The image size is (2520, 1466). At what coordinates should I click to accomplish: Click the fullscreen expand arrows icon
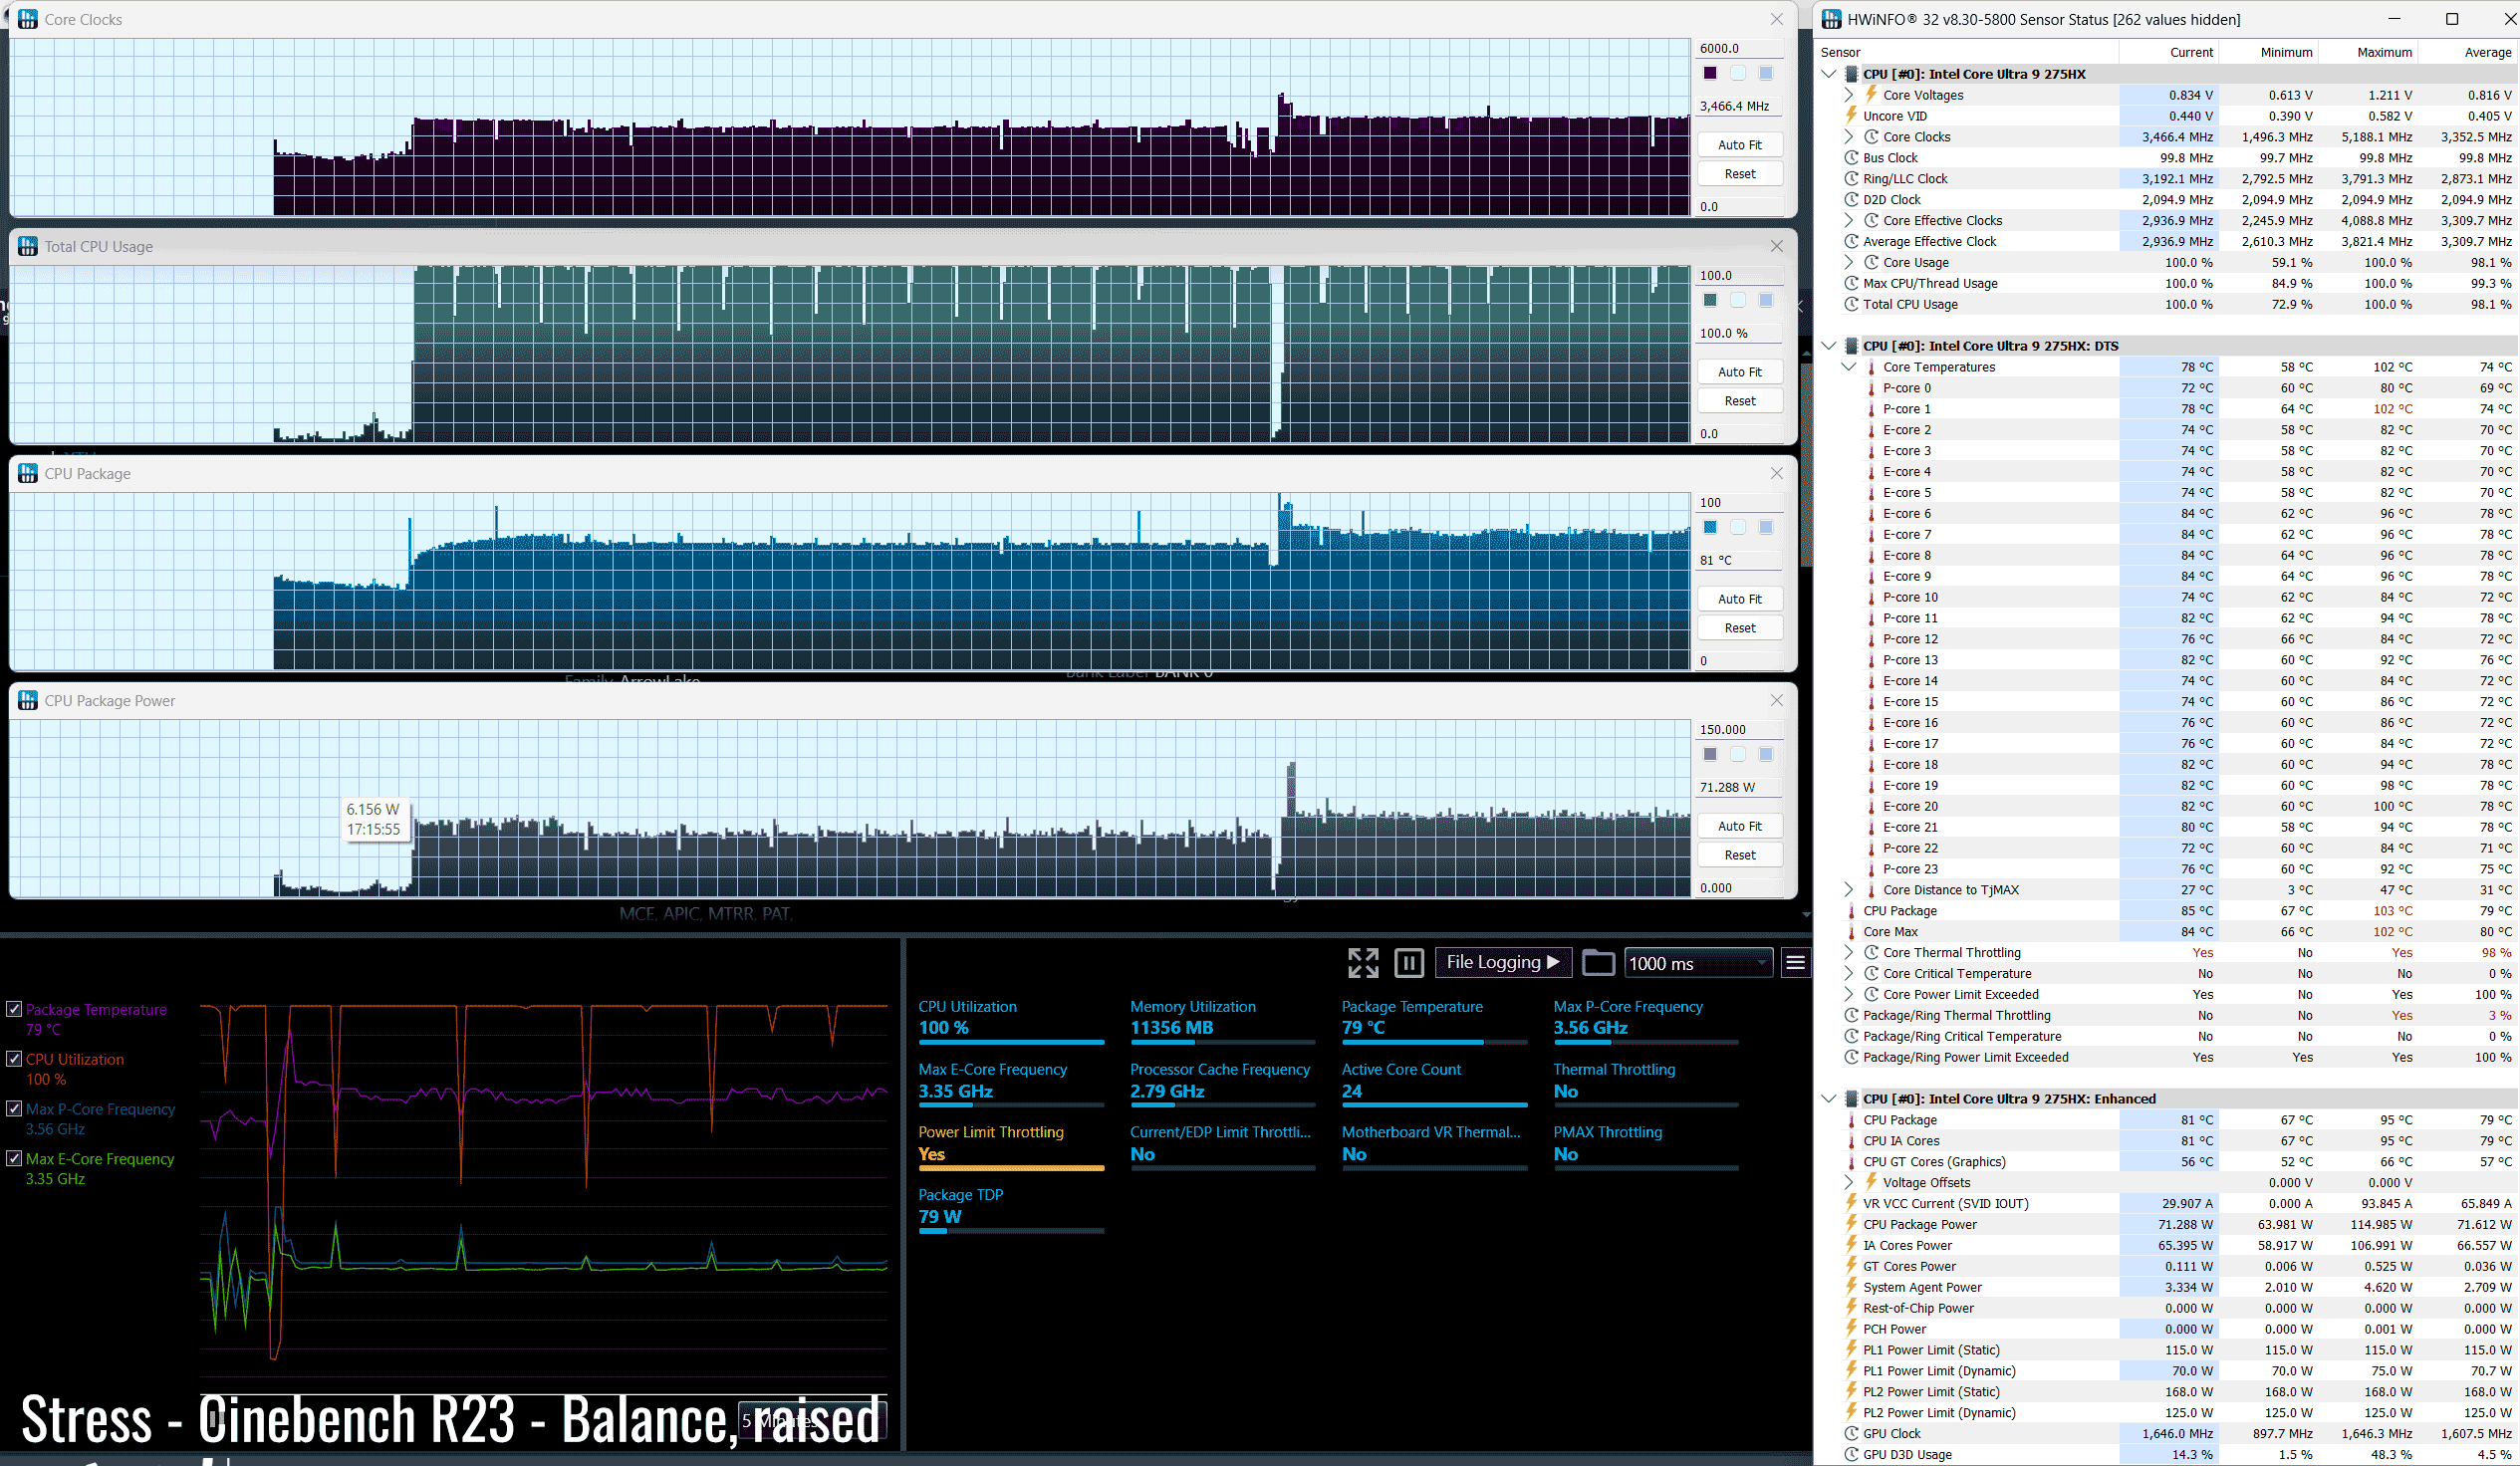coord(1362,963)
